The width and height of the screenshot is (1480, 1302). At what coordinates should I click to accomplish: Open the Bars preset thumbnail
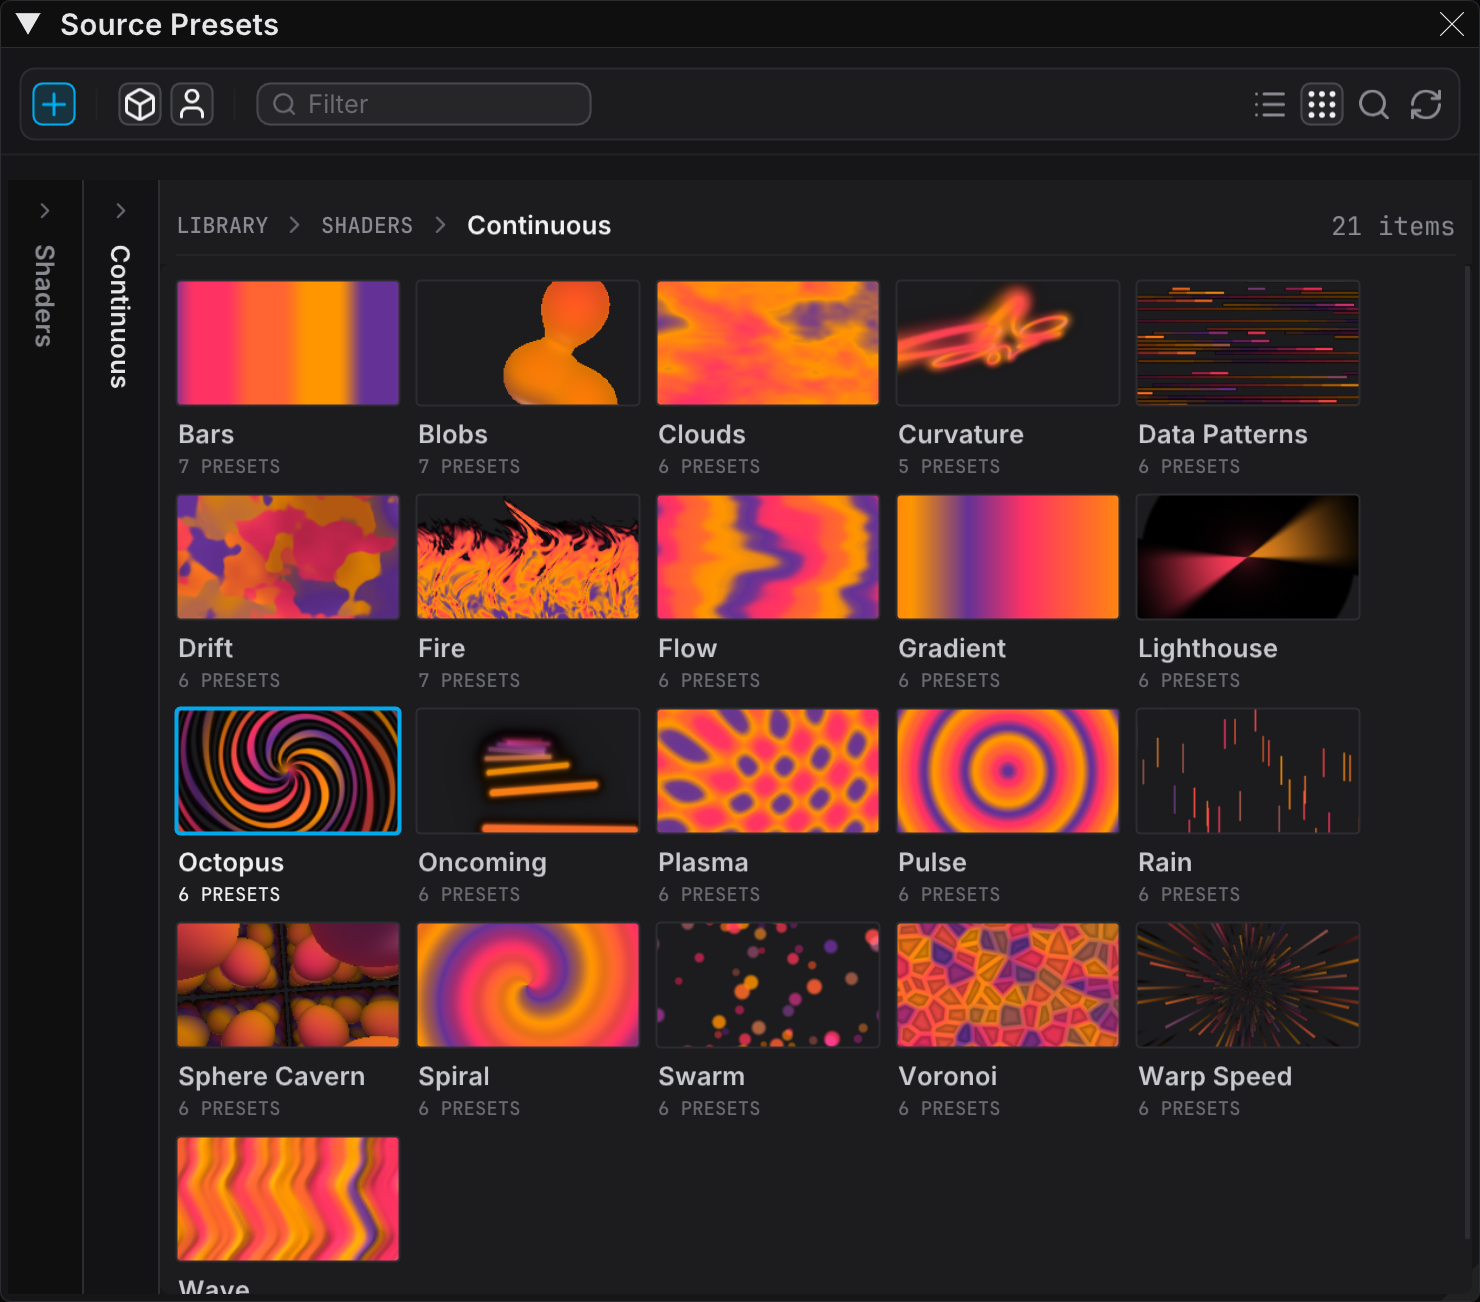pos(288,343)
